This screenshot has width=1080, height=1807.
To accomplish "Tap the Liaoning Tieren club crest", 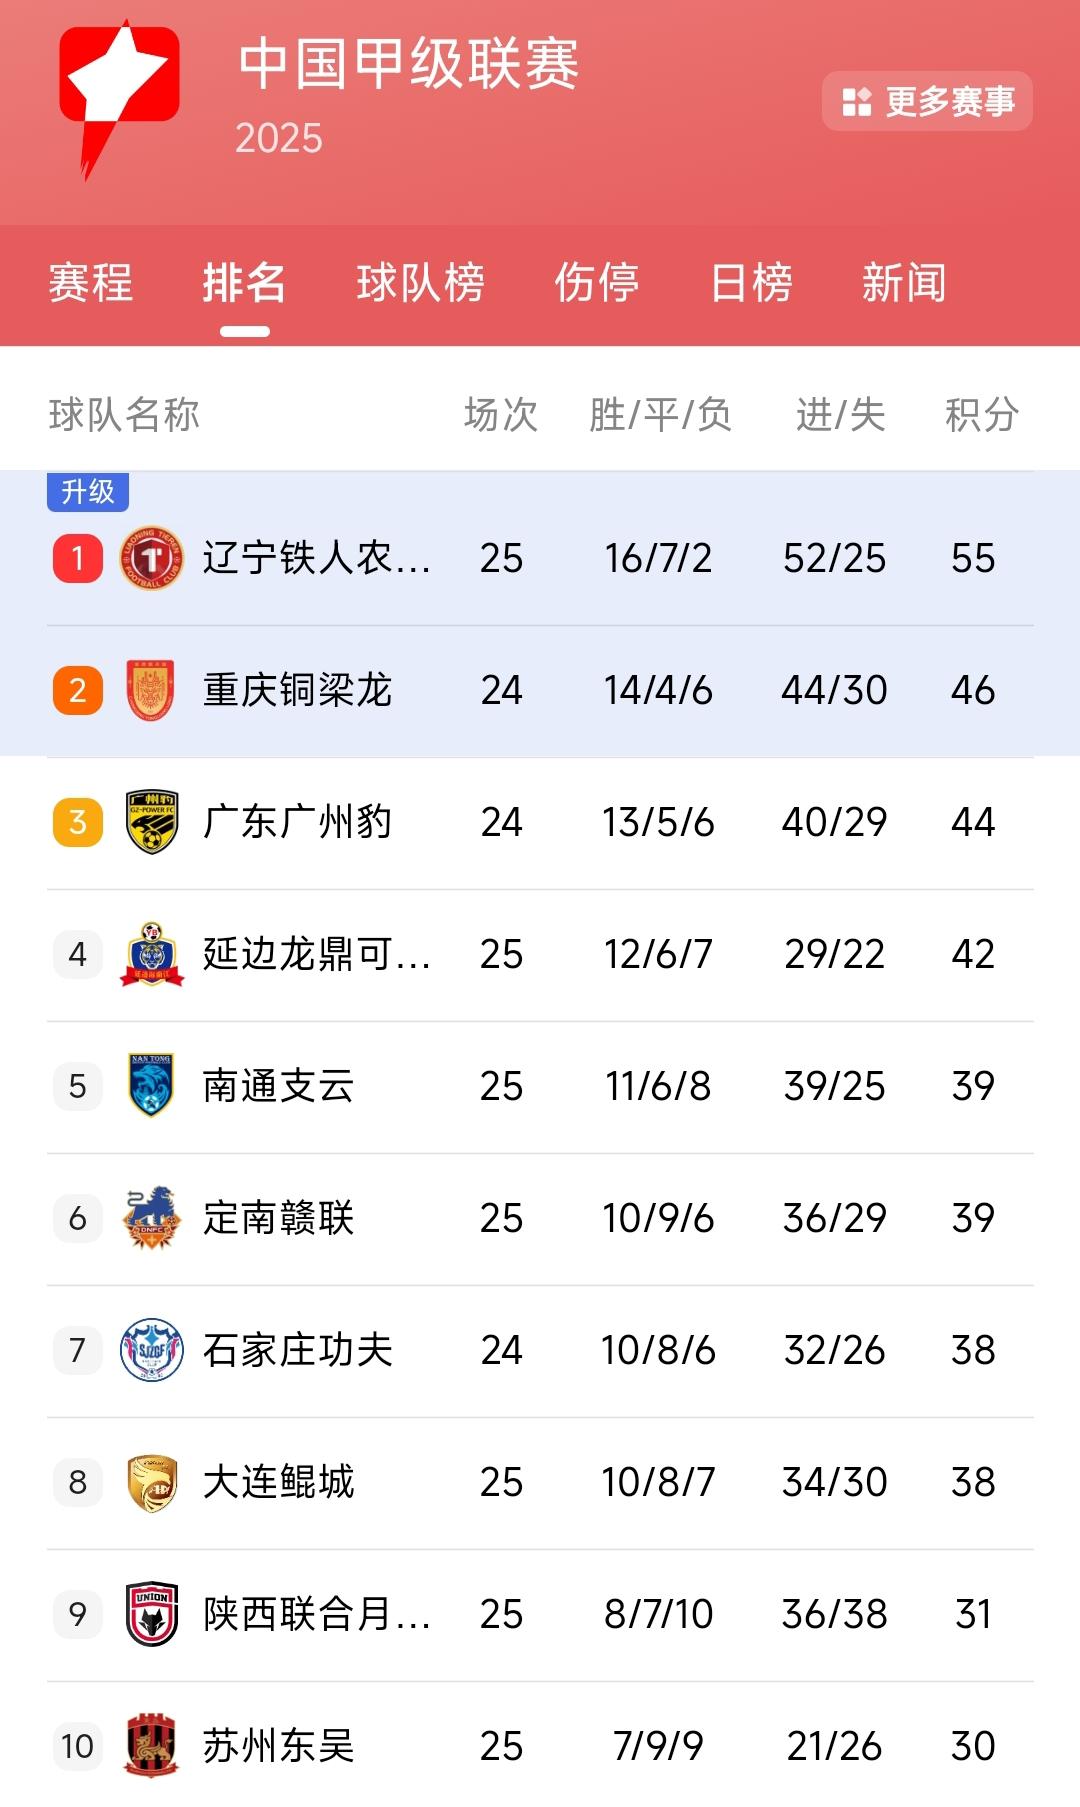I will [x=152, y=558].
